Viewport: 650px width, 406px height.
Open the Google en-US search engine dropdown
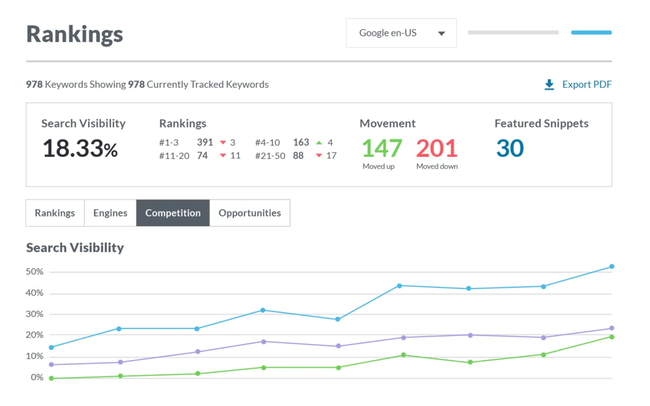401,33
